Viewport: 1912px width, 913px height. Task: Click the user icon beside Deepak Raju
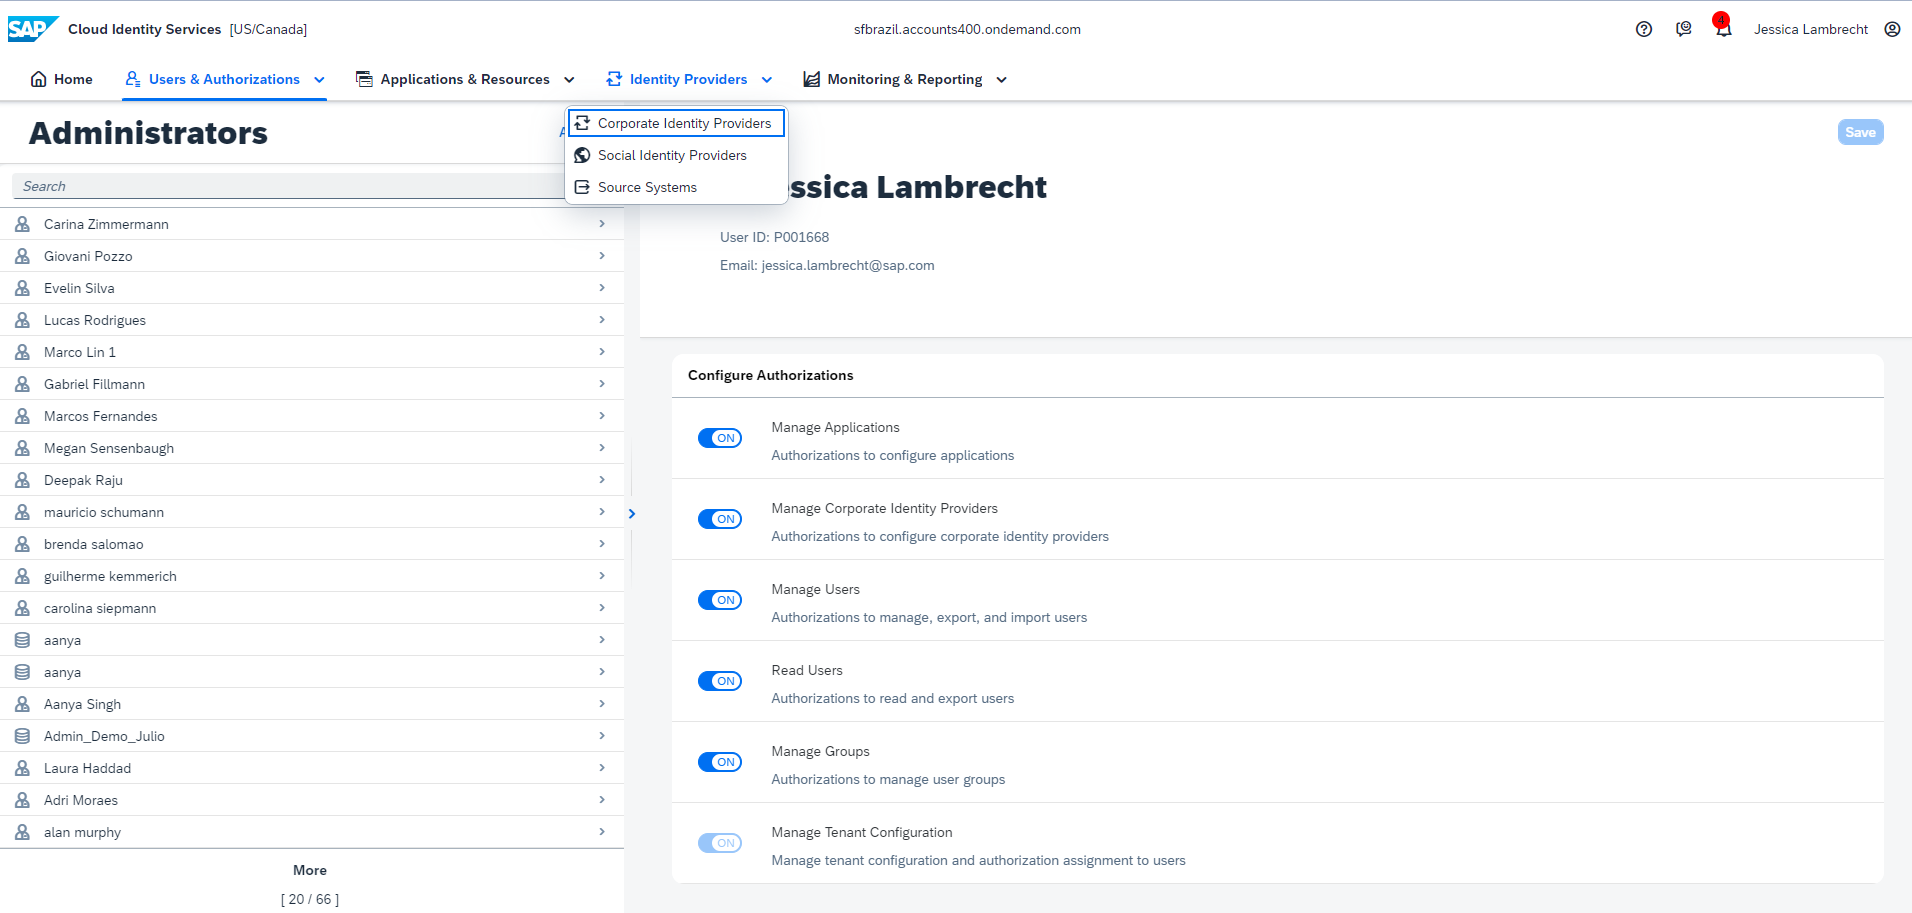(x=22, y=480)
